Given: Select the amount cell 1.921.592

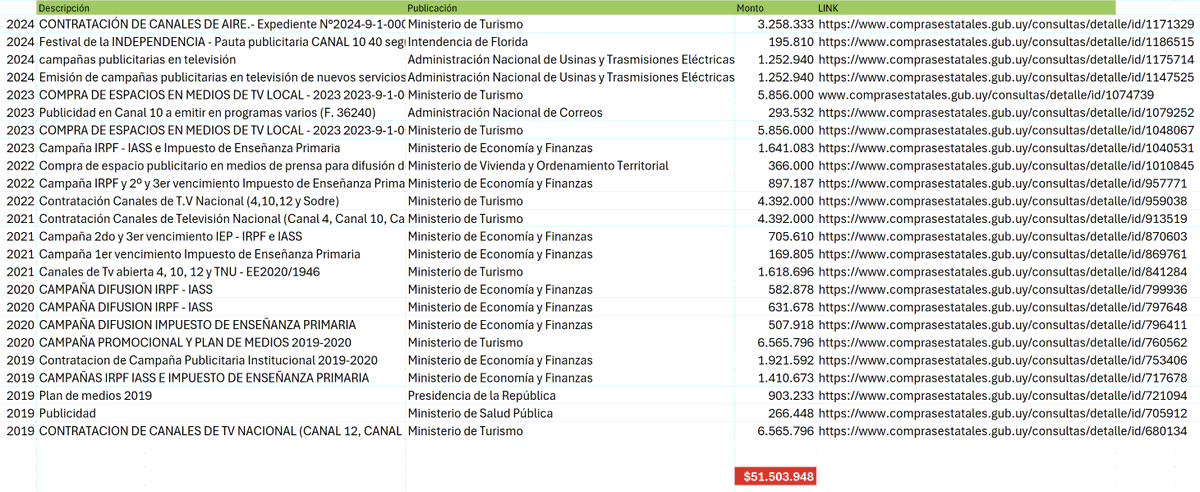Looking at the screenshot, I should click(775, 360).
